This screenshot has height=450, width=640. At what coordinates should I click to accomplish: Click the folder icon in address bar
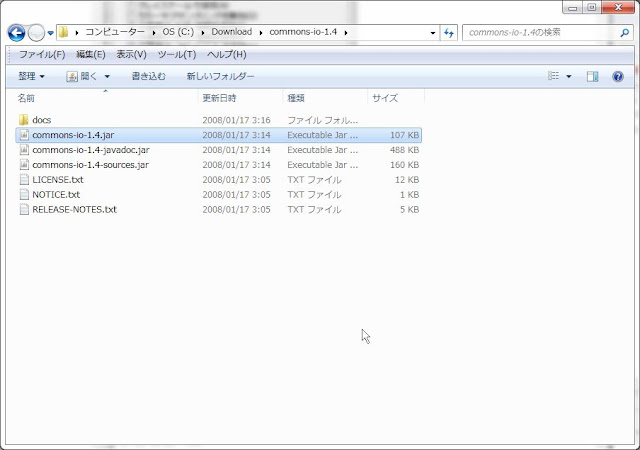tap(63, 32)
